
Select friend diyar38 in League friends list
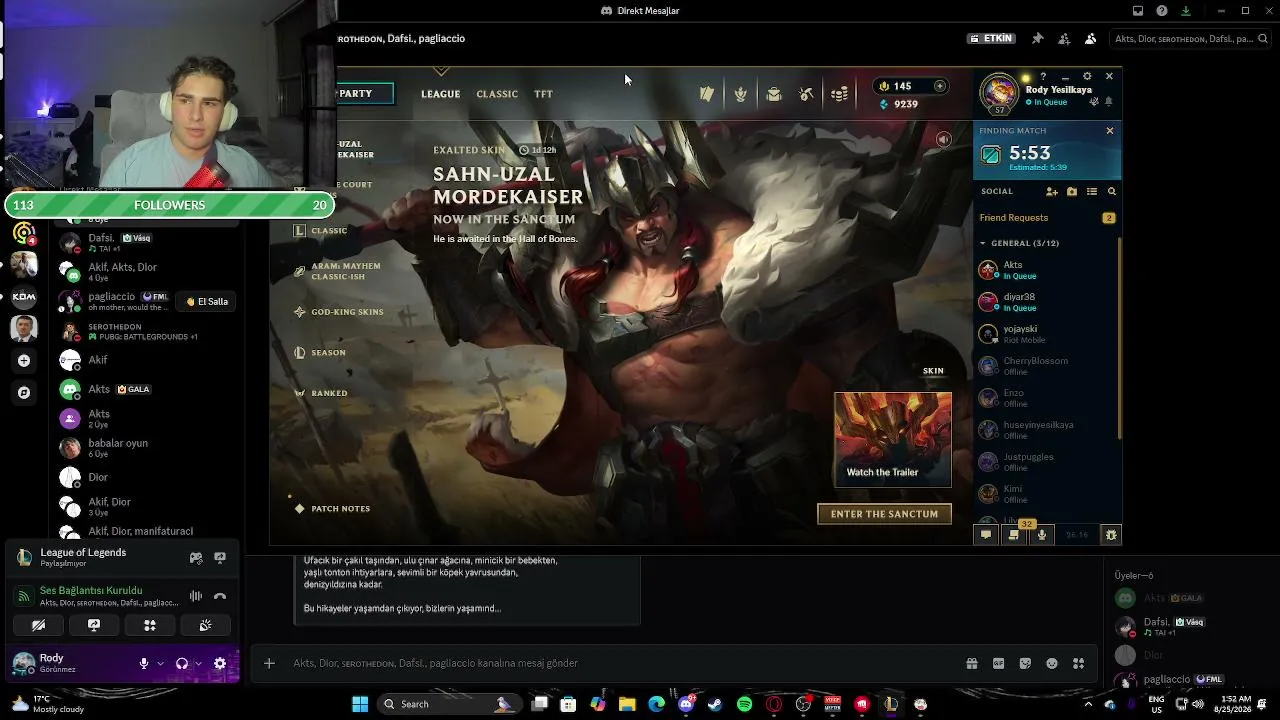(1047, 302)
